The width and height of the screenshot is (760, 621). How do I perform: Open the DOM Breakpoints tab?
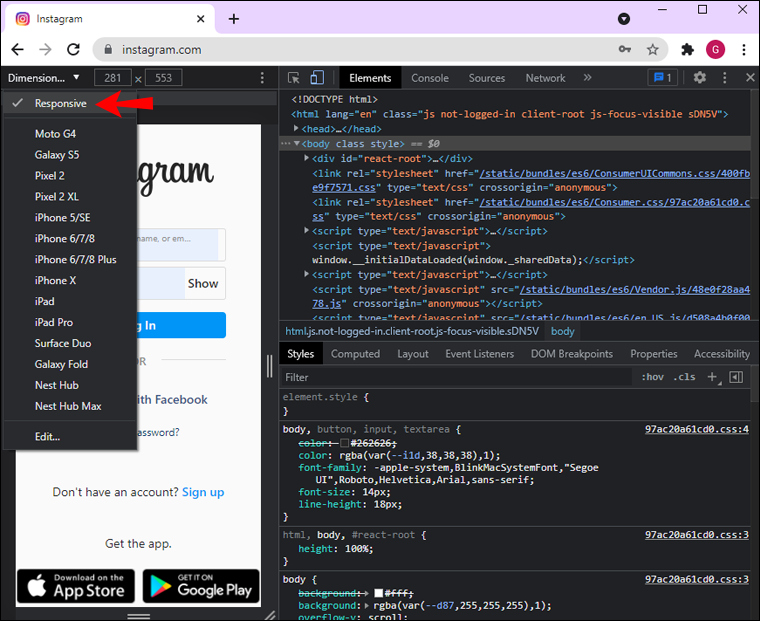[x=571, y=354]
